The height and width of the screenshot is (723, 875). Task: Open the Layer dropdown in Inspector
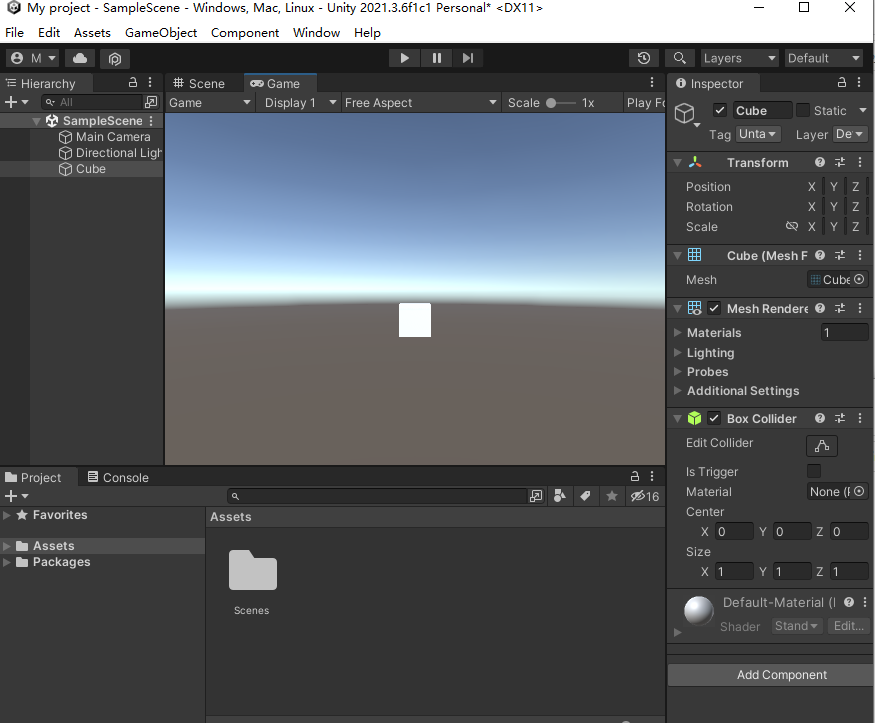click(850, 134)
